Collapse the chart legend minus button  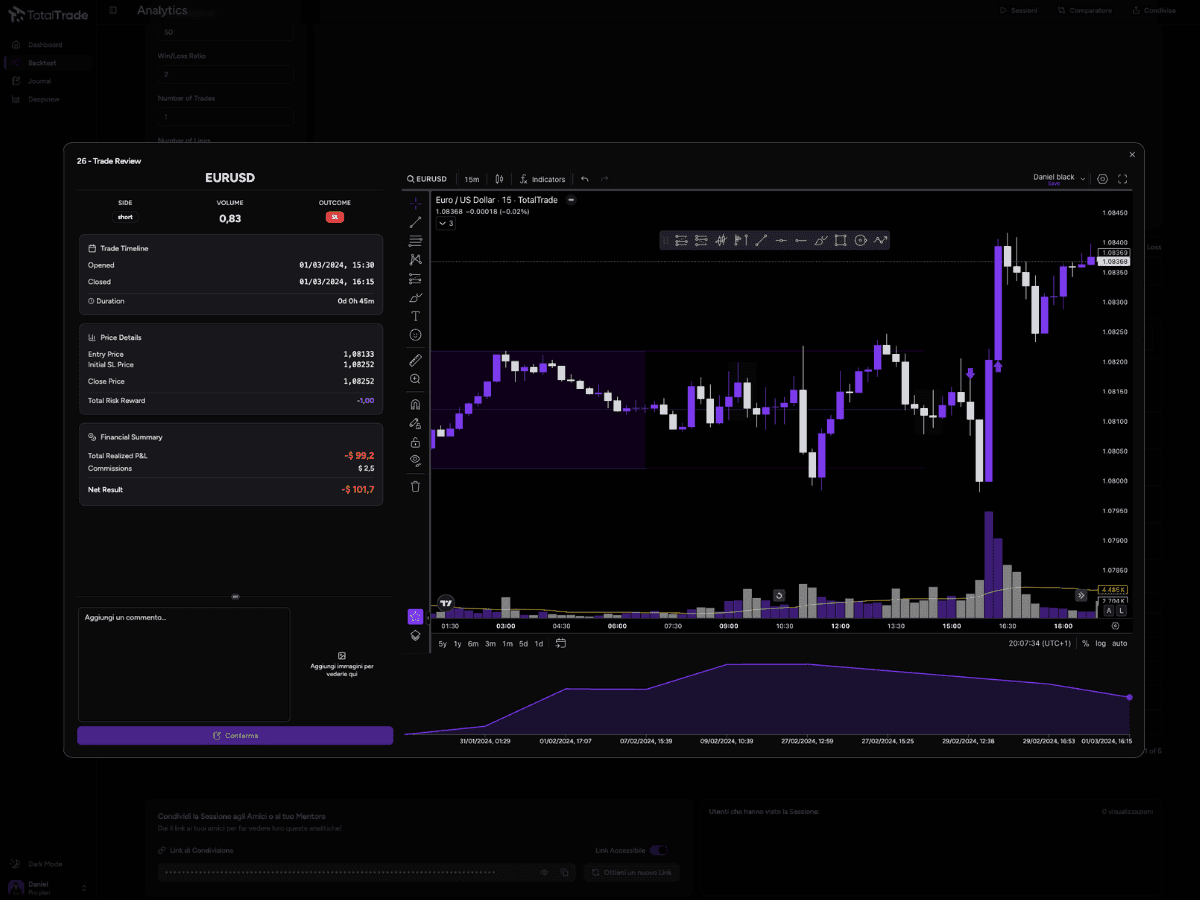pos(571,200)
